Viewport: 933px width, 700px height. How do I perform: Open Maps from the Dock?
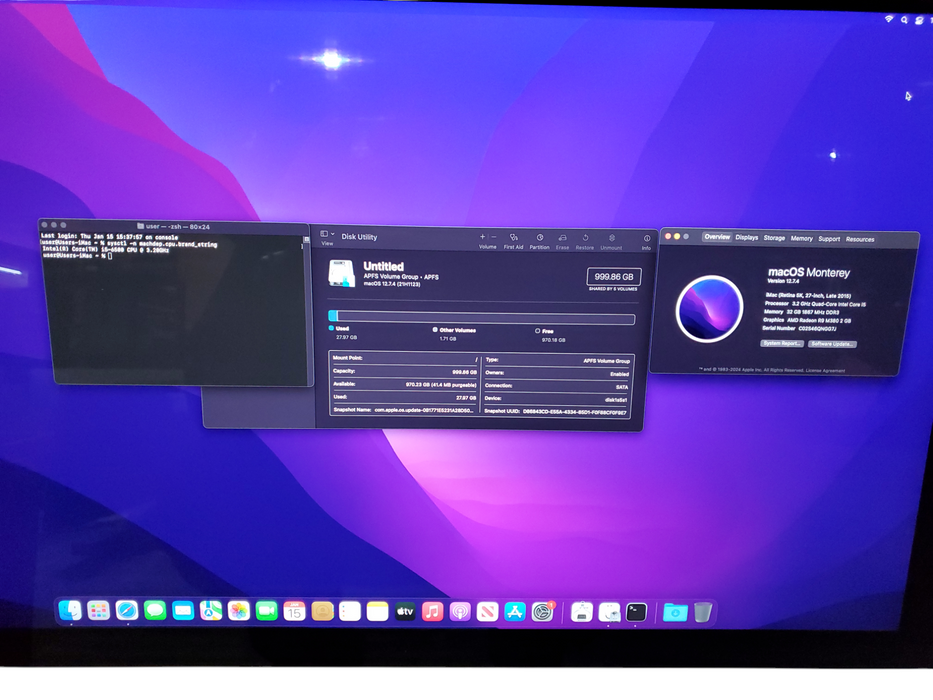click(x=211, y=611)
